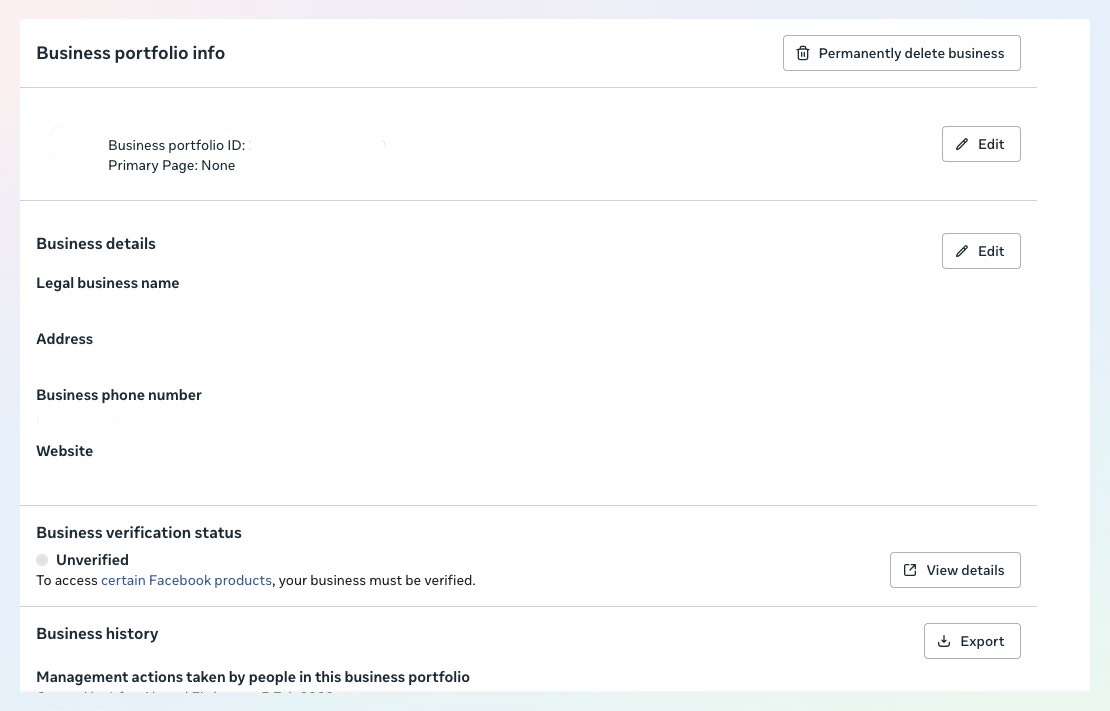Screen dimensions: 1110x711
Task: Select the Business portfolio ID text
Action: [x=176, y=145]
